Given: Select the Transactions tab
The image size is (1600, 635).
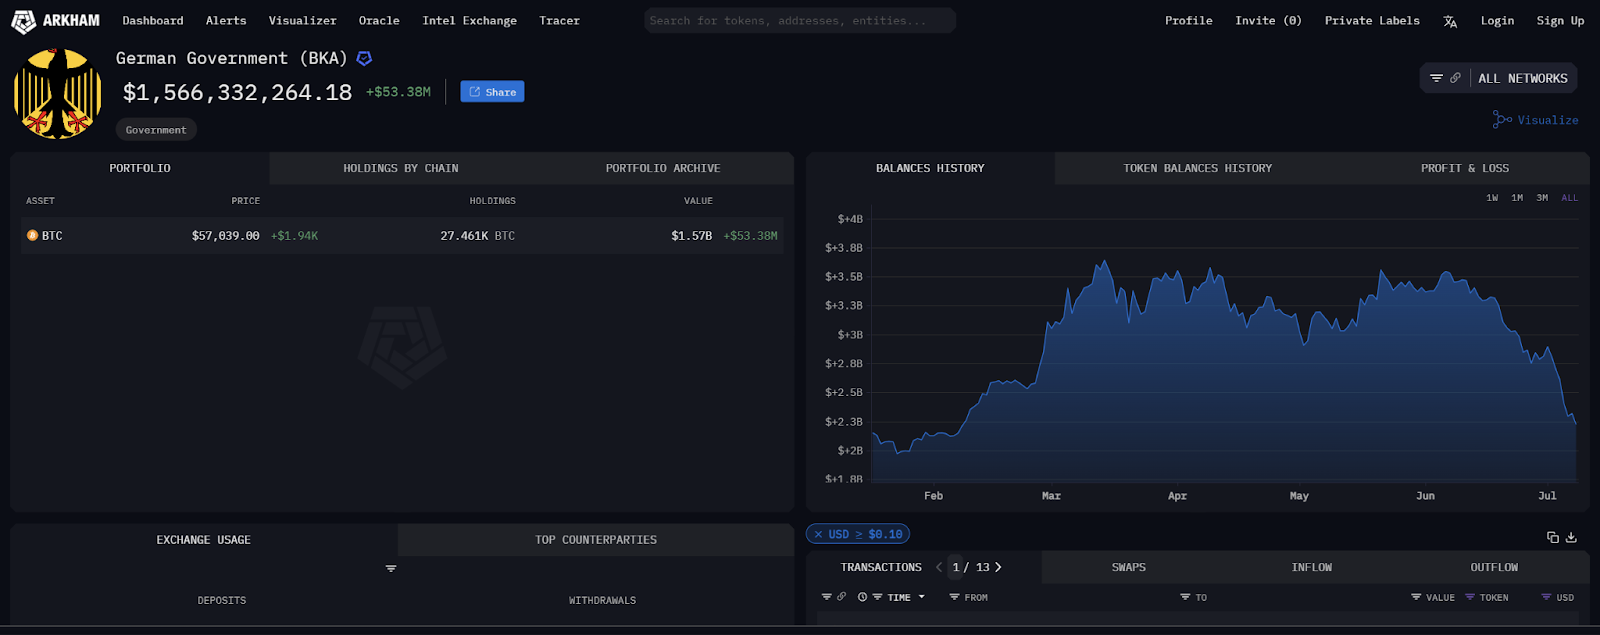Looking at the screenshot, I should coord(881,567).
